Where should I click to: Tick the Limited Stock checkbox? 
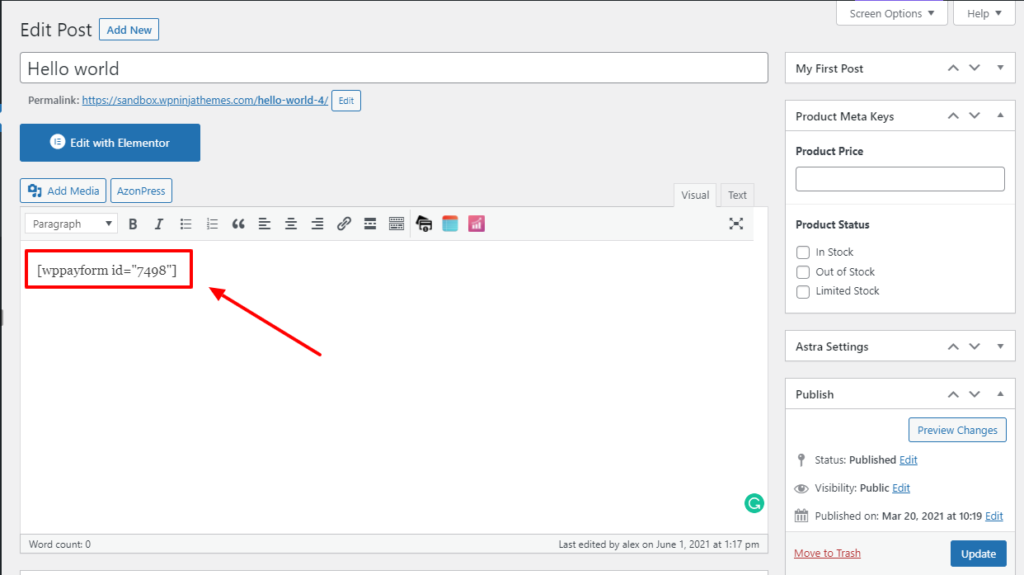803,292
